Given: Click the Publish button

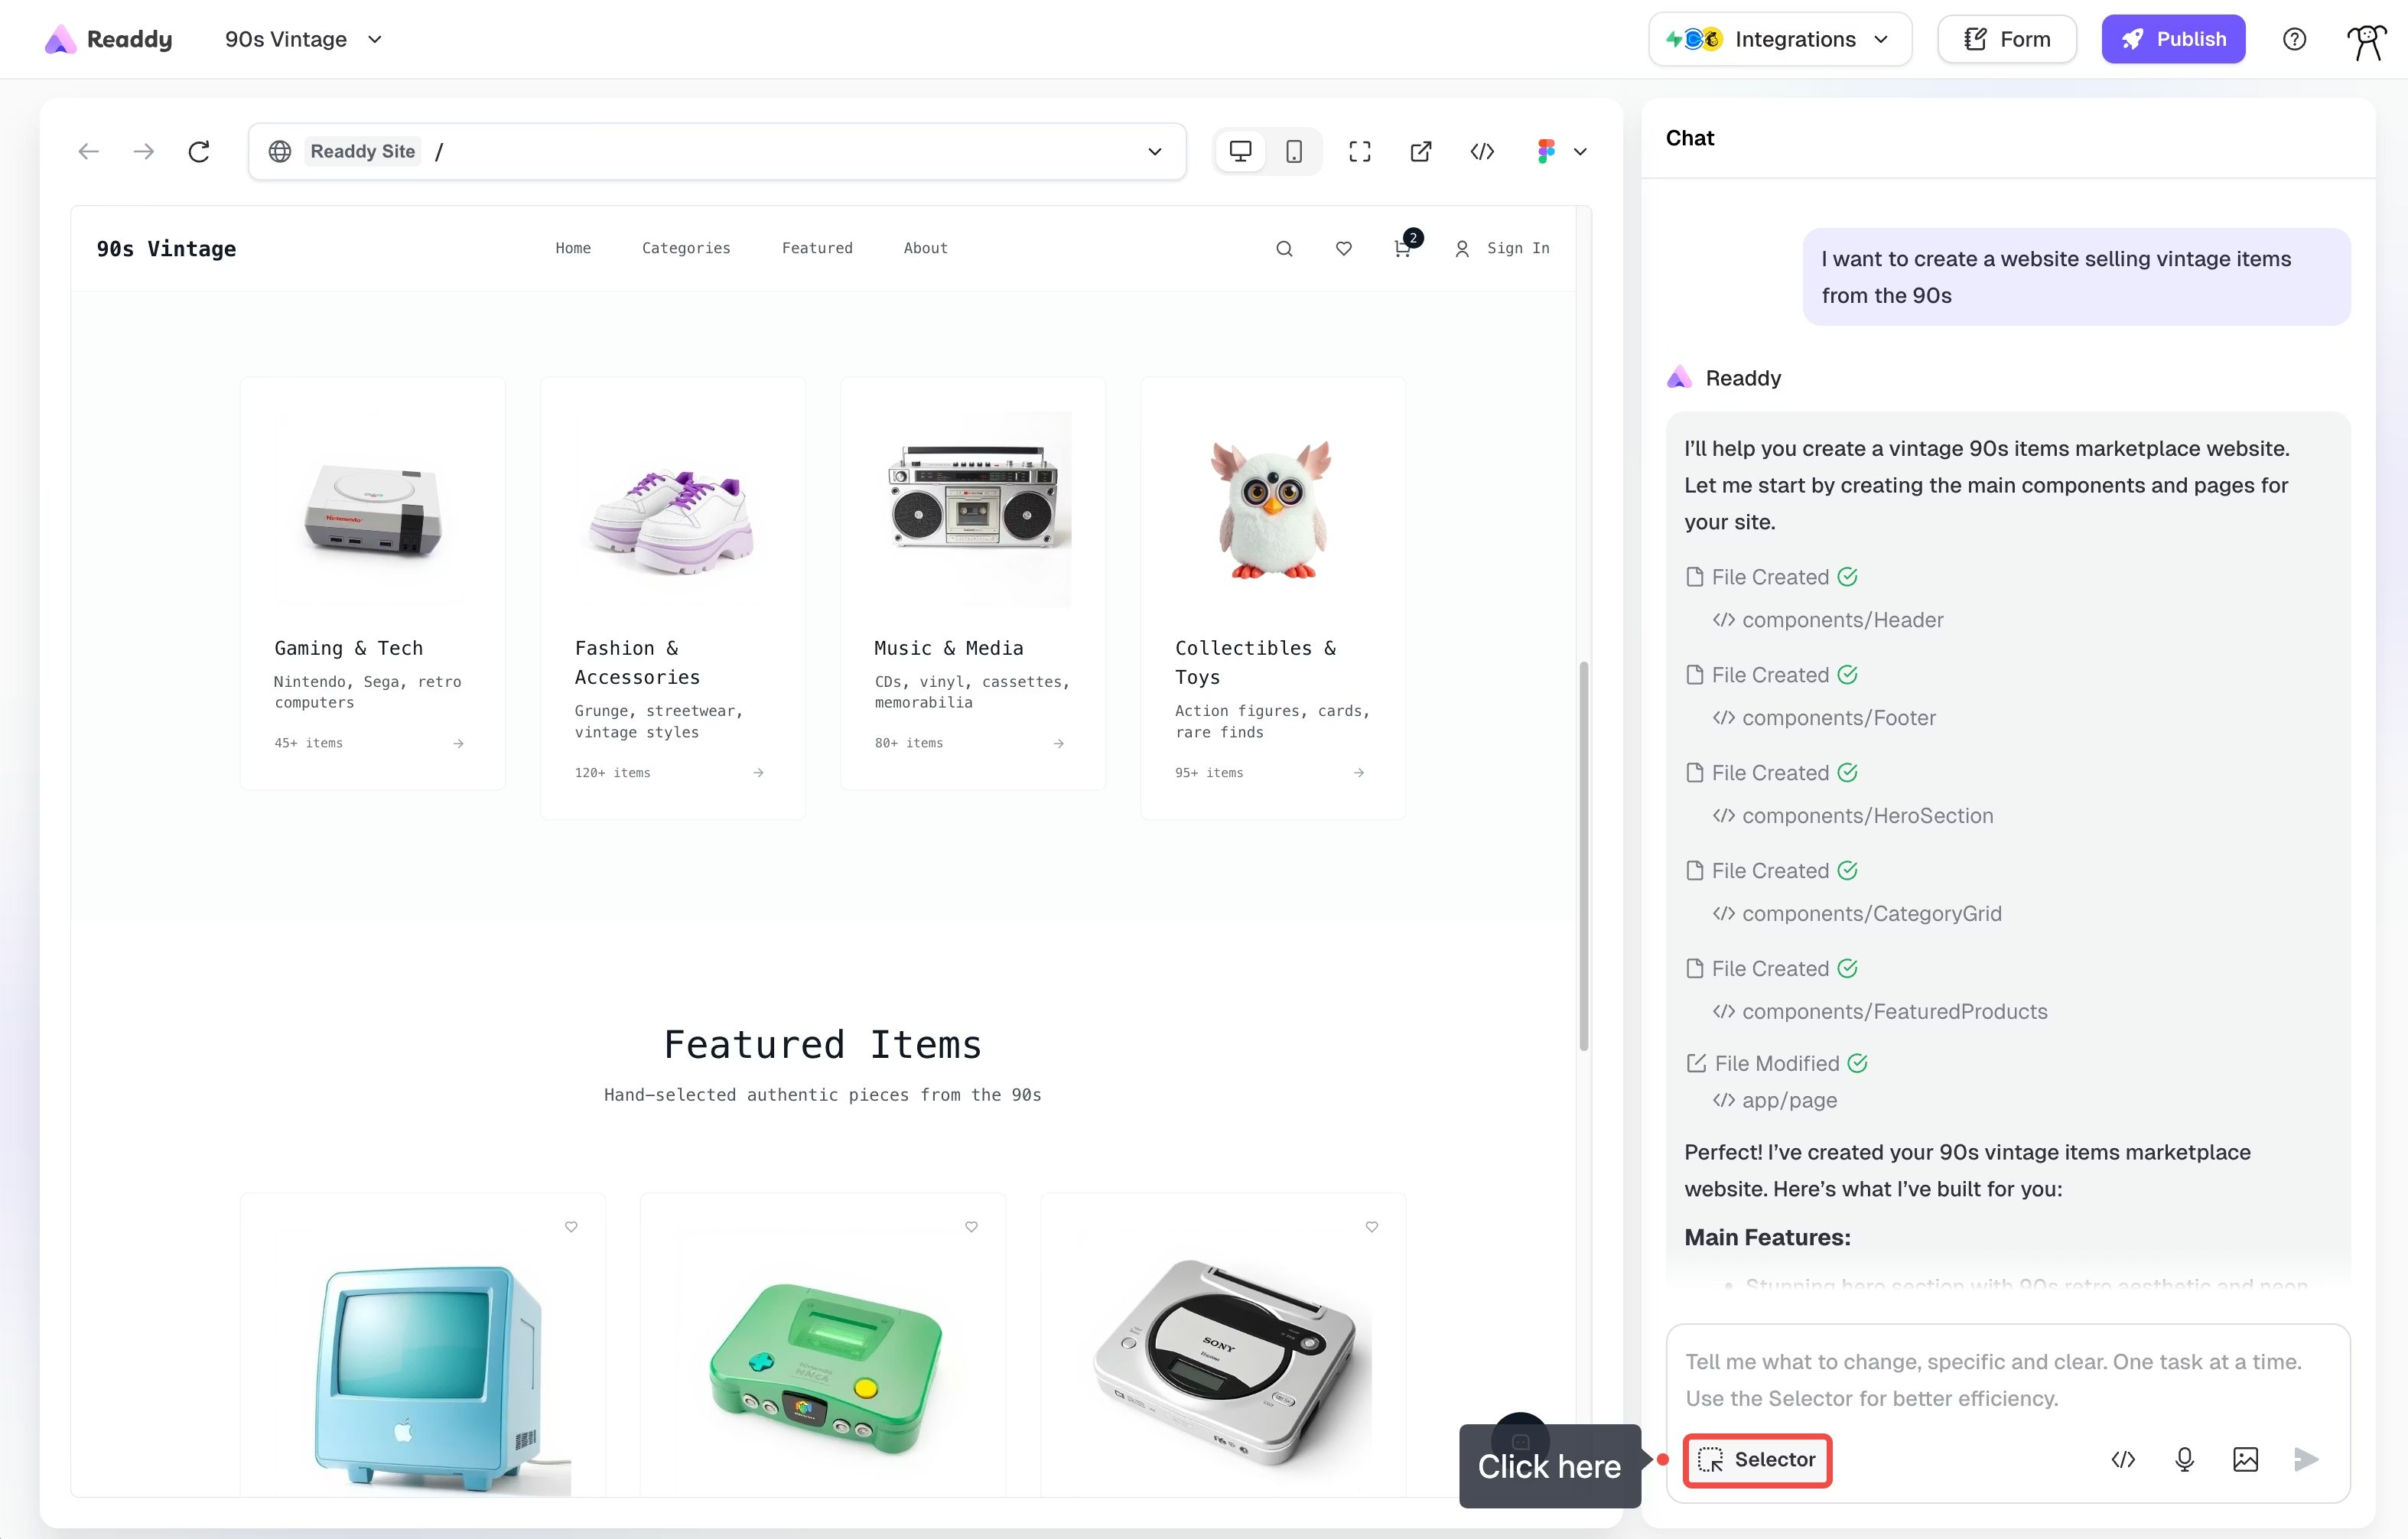Looking at the screenshot, I should click(x=2172, y=39).
